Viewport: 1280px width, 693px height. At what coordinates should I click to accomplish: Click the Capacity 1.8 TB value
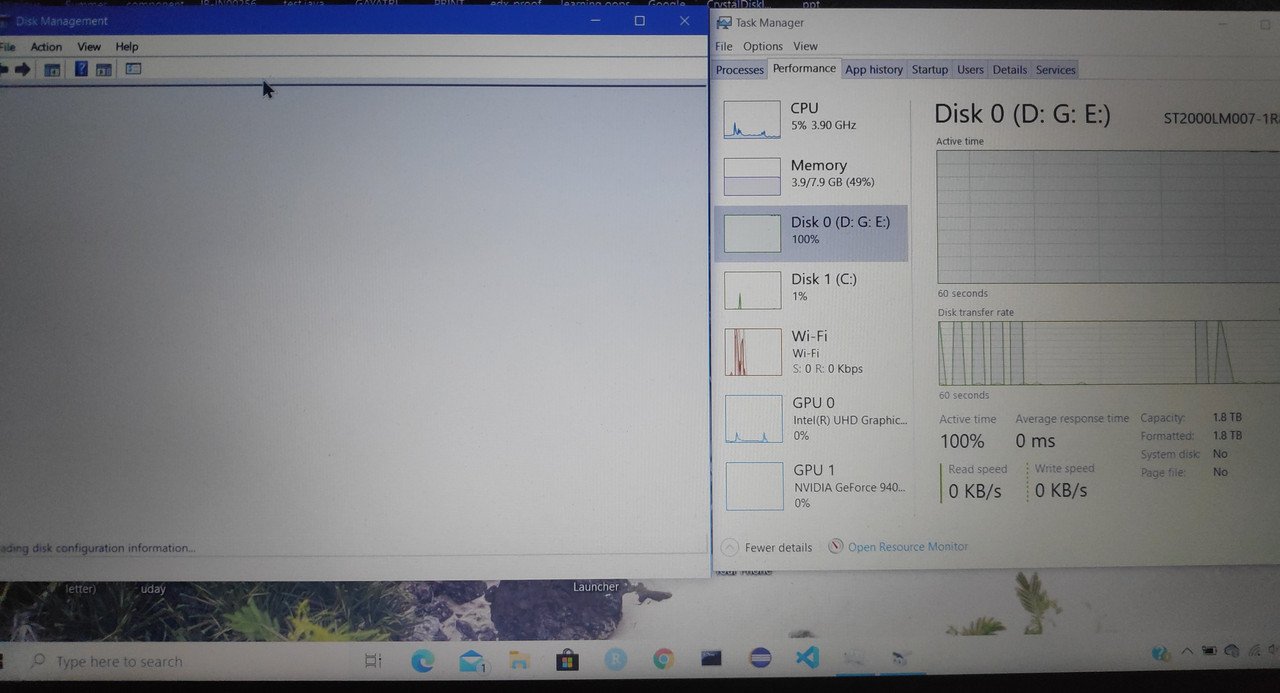[x=1227, y=418]
